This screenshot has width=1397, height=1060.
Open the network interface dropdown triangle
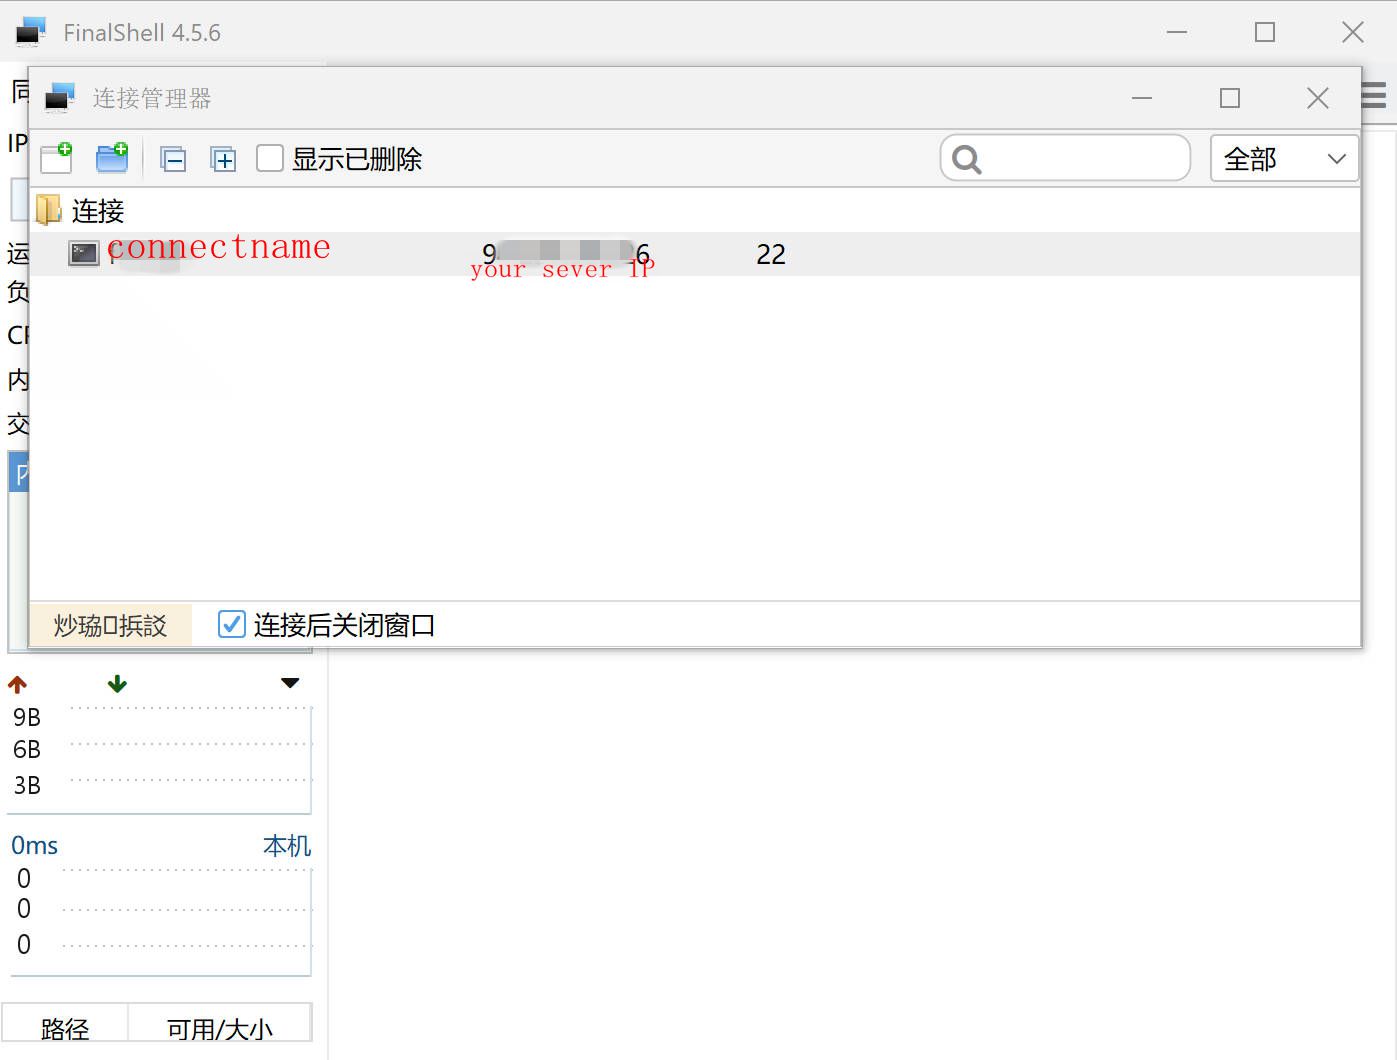290,683
